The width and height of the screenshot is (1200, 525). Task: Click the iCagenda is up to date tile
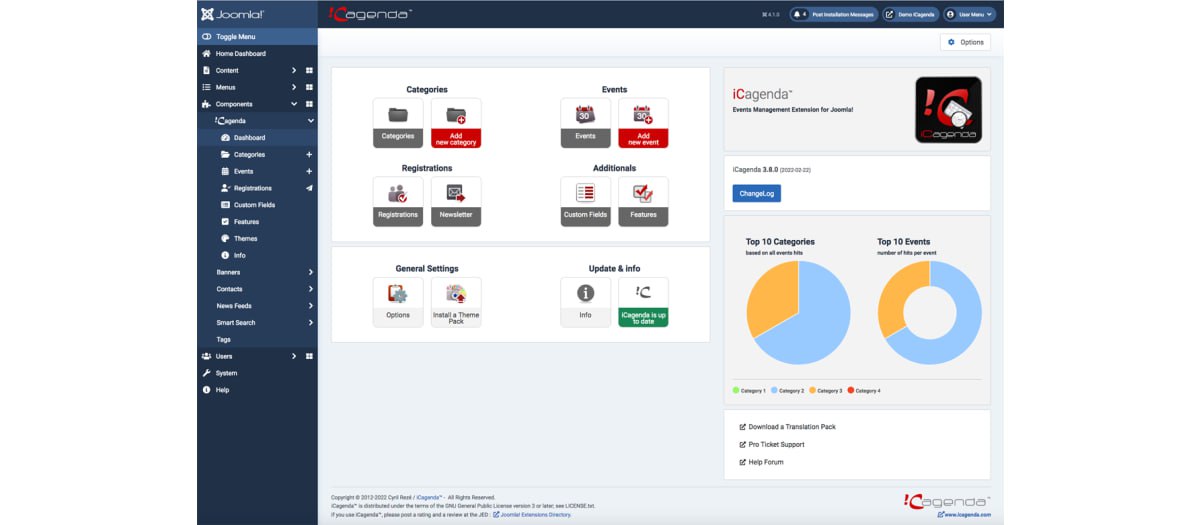[643, 302]
